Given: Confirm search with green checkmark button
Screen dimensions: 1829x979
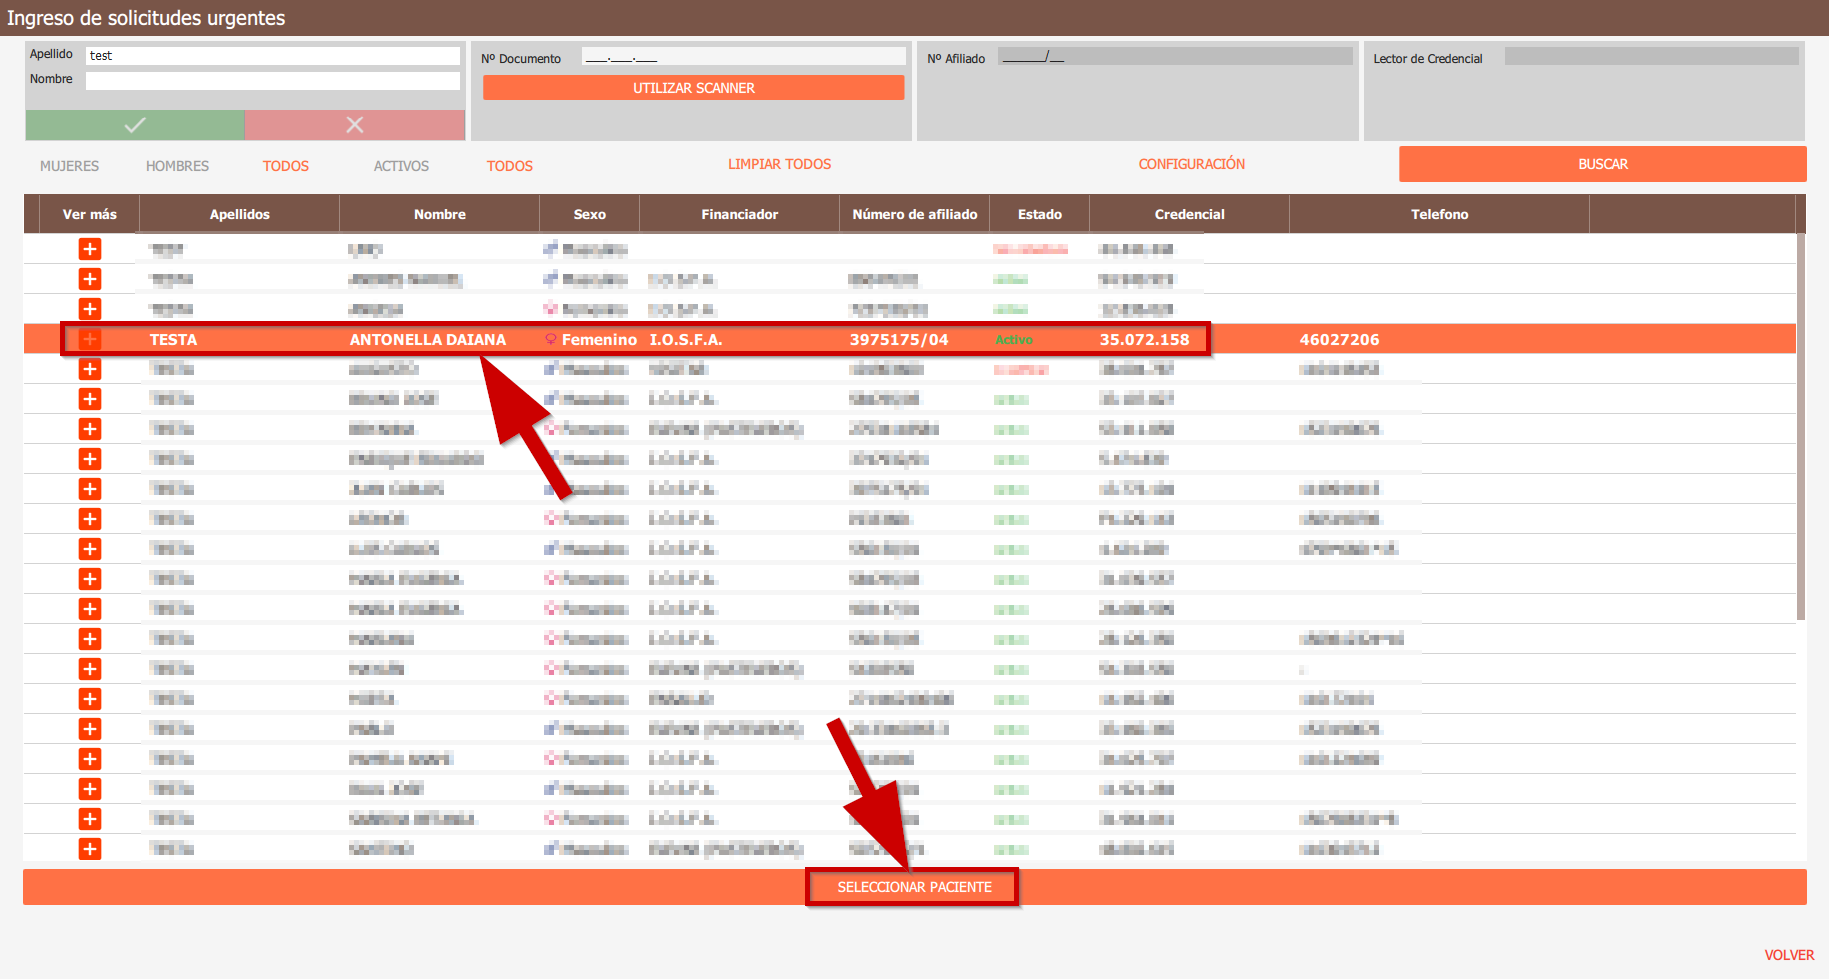Looking at the screenshot, I should [x=135, y=125].
